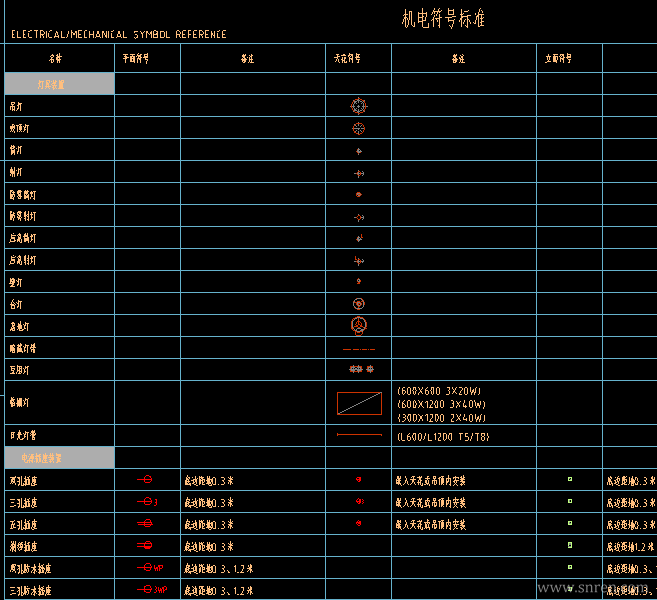This screenshot has width=657, height=600.
Task: Click the title 机电符号标准
Action: [443, 19]
